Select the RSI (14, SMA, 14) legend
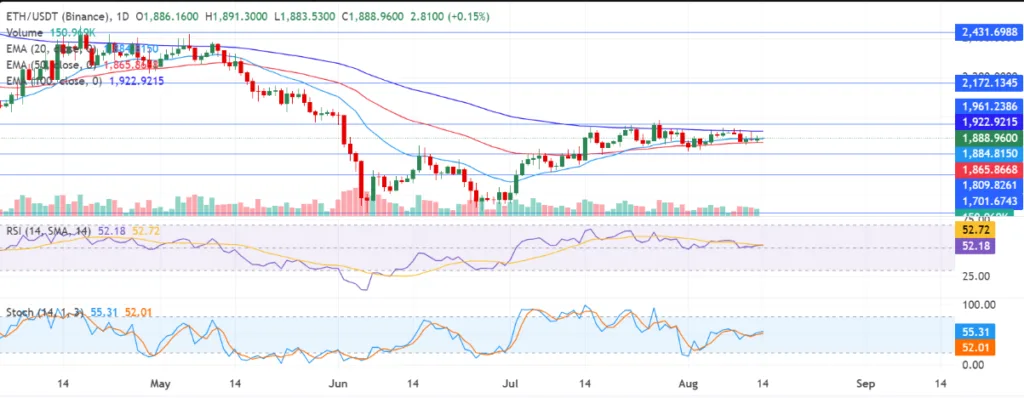 pos(50,231)
